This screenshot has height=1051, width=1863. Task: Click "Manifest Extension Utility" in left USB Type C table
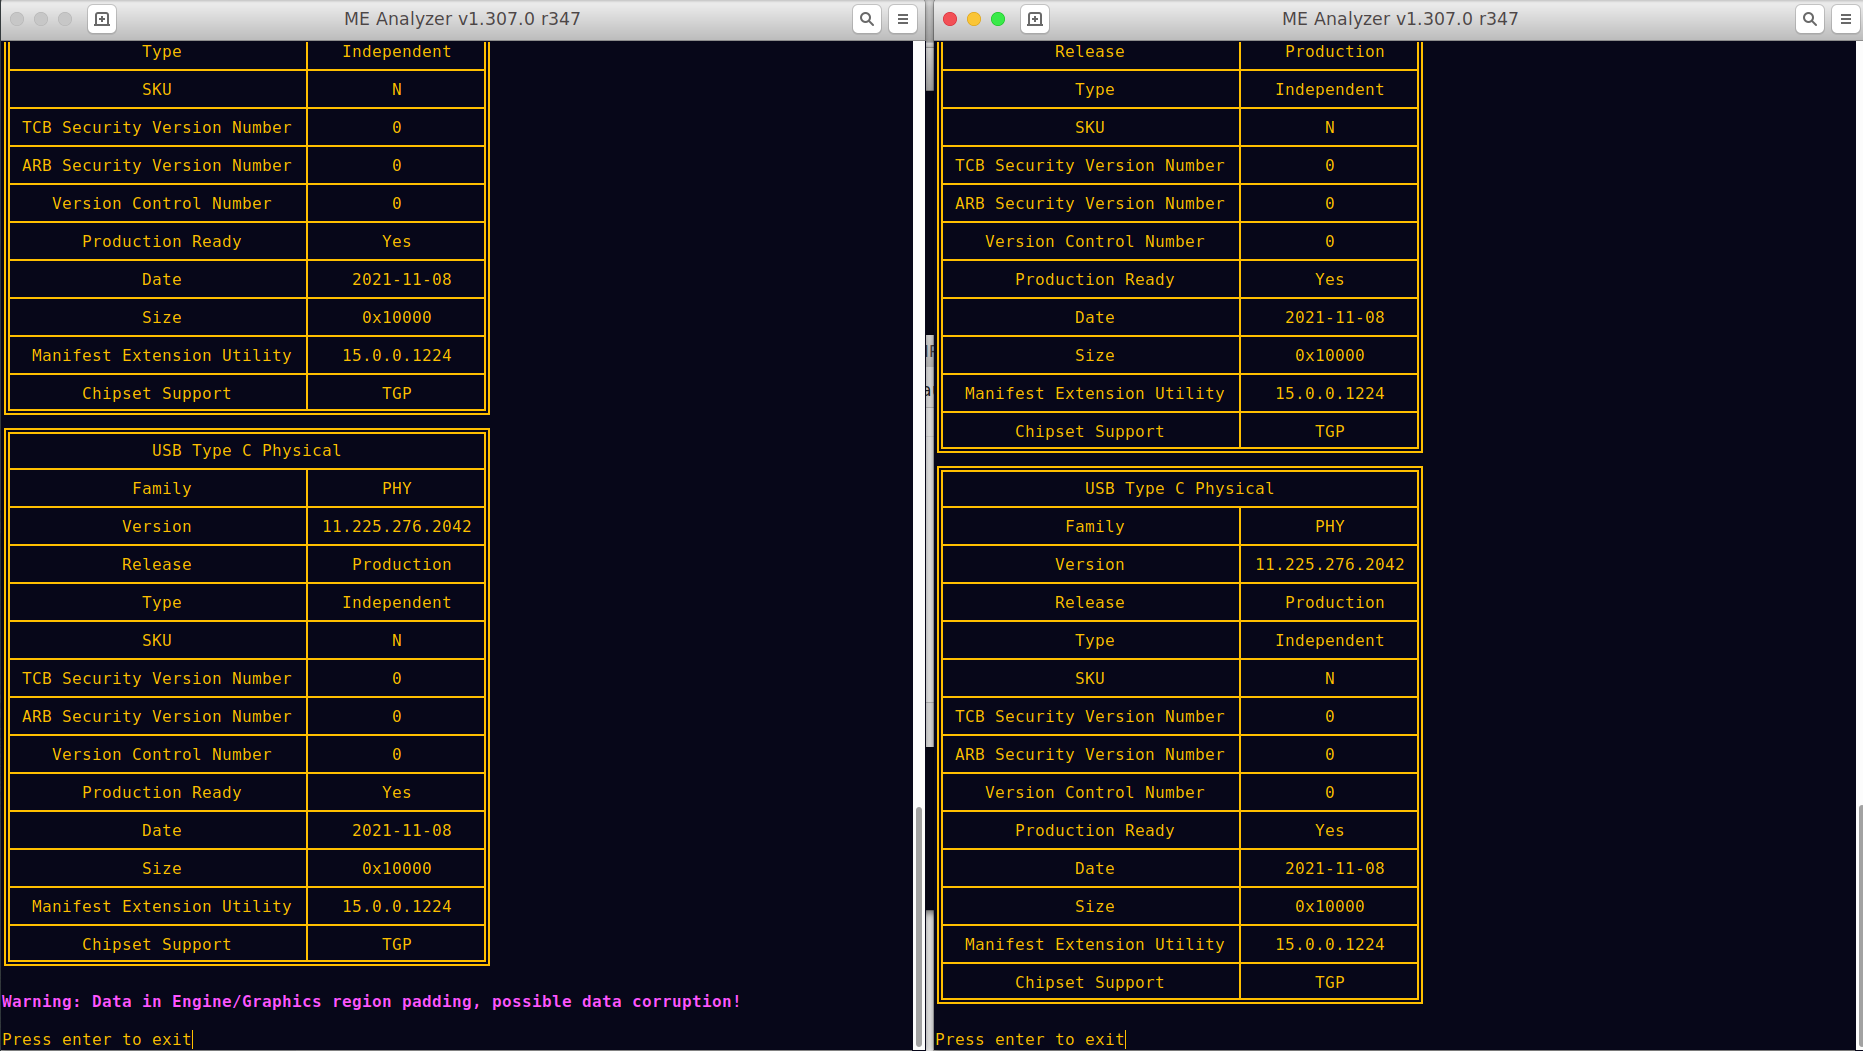click(162, 906)
